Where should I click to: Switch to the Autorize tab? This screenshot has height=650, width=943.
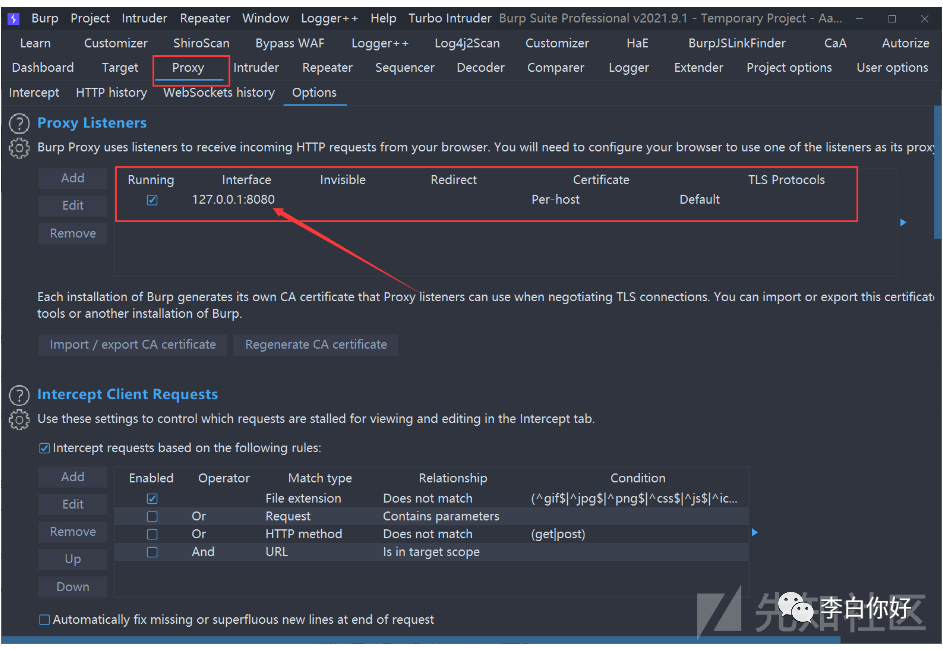pyautogui.click(x=905, y=43)
